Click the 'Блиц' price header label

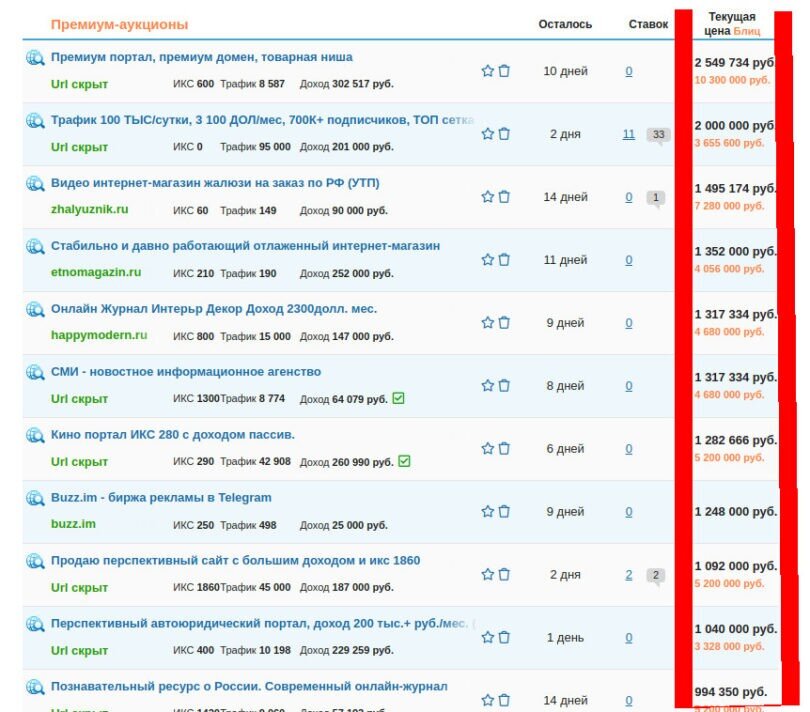point(747,31)
